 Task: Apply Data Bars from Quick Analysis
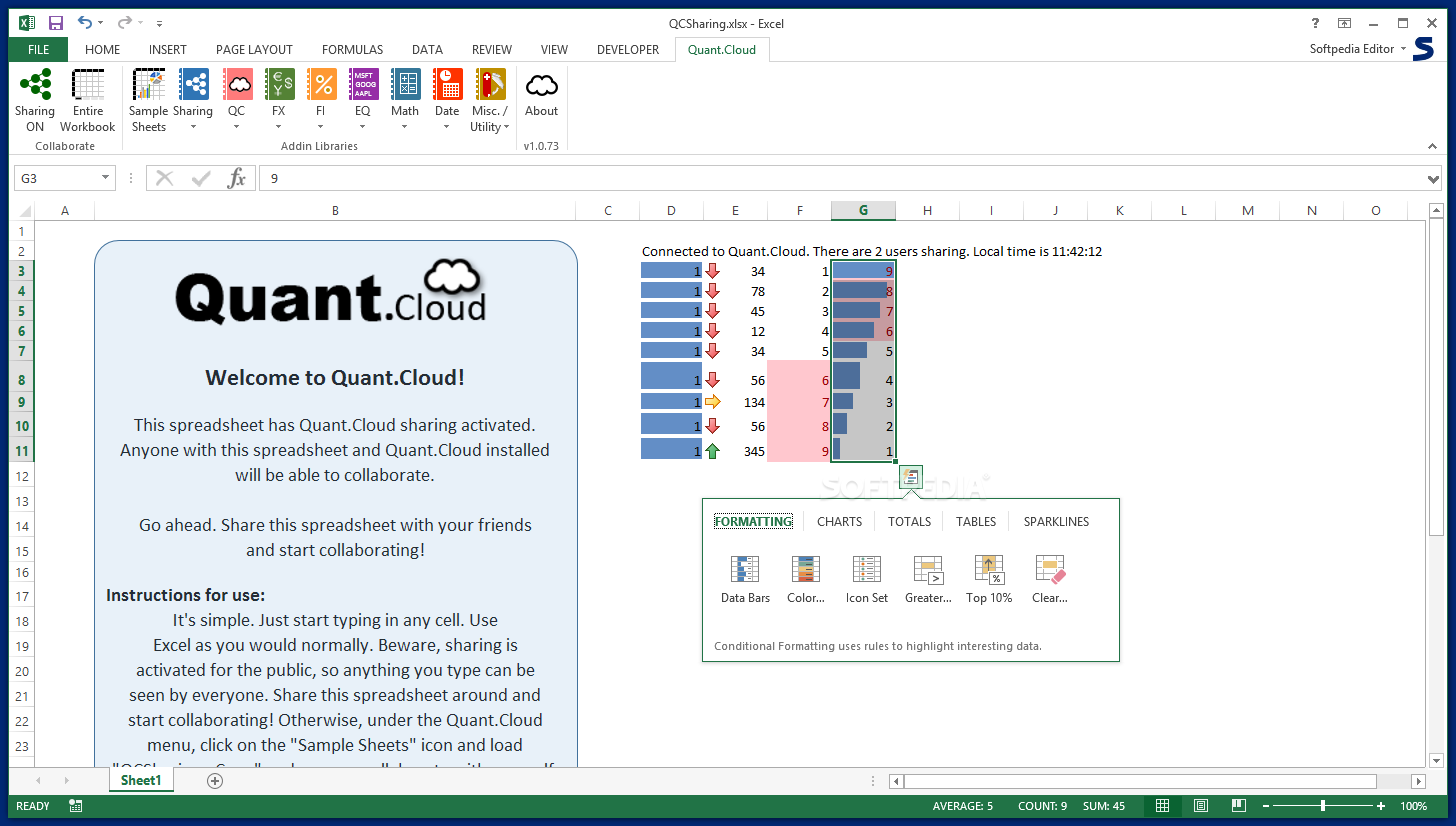(x=745, y=570)
